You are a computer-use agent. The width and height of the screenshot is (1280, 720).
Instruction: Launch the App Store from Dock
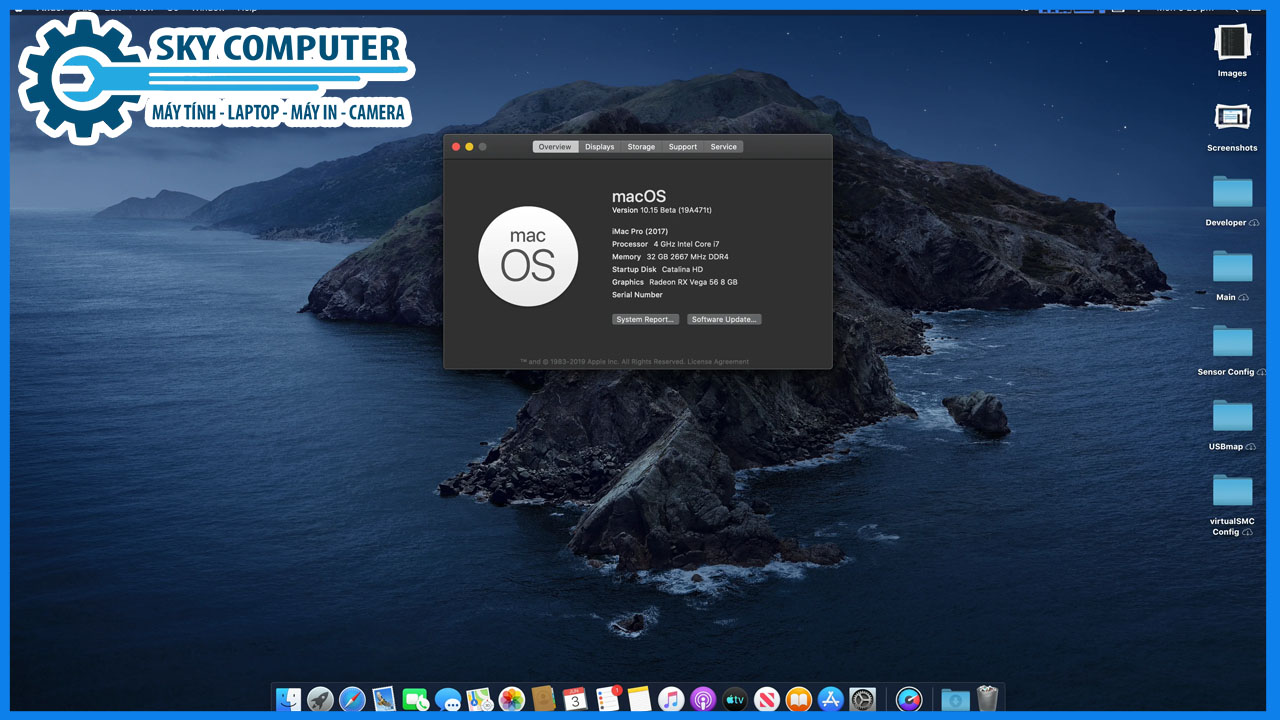[x=830, y=699]
